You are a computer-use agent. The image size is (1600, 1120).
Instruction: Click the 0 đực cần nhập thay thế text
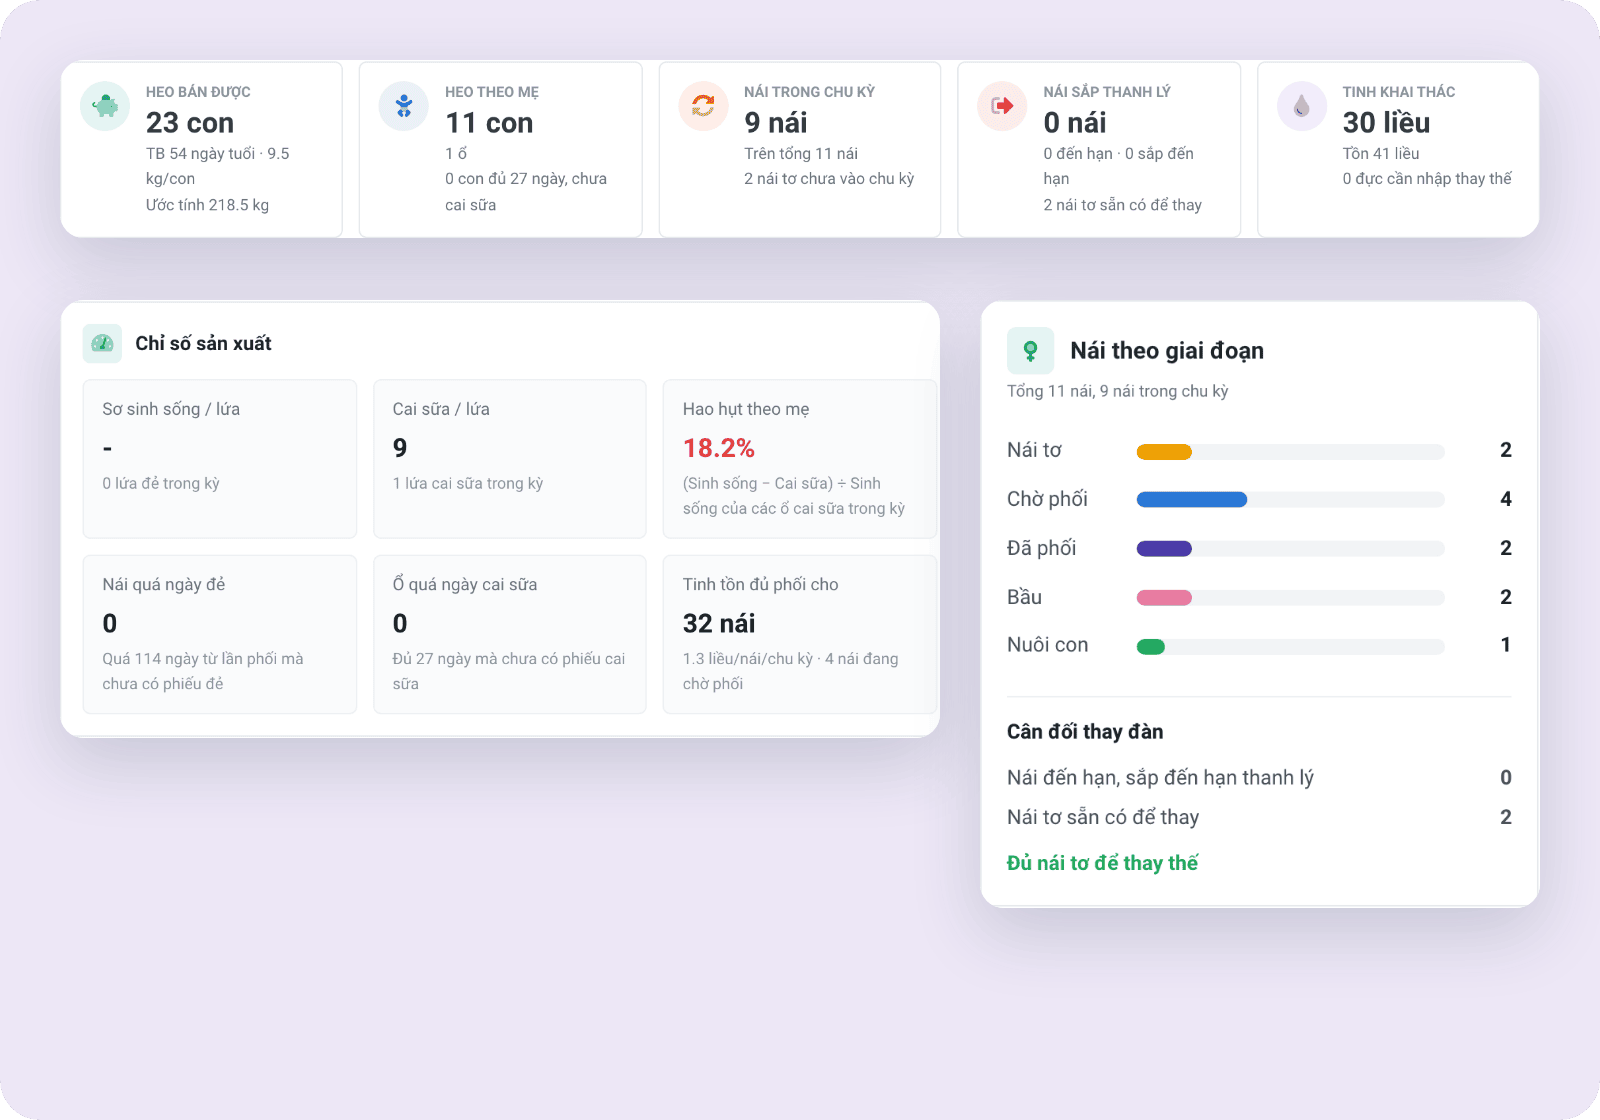(x=1427, y=179)
